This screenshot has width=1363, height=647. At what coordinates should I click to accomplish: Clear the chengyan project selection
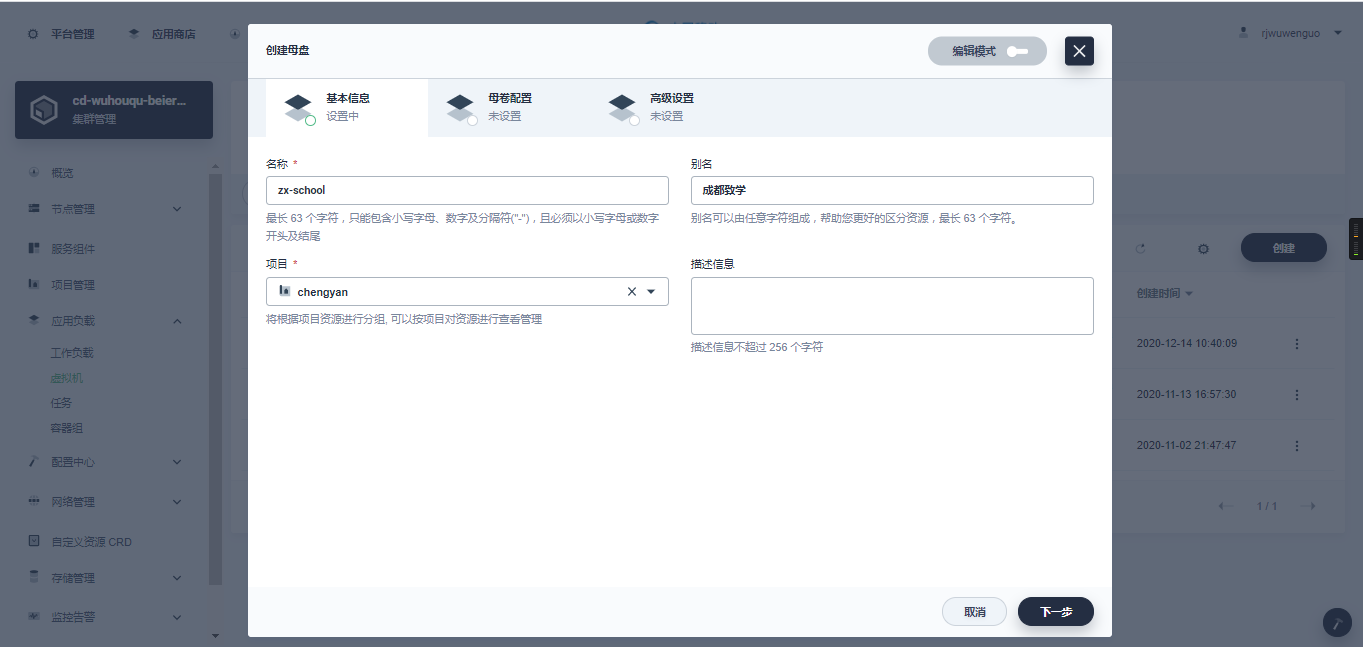click(631, 292)
